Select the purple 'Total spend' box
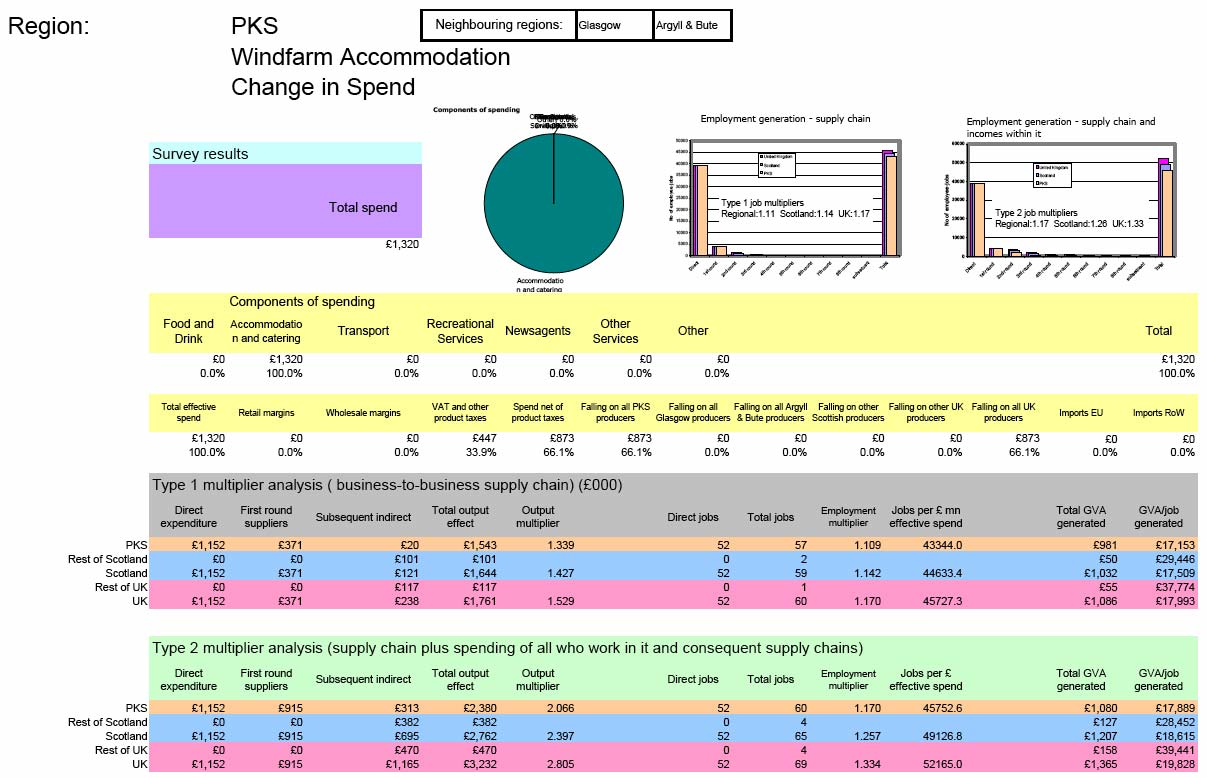The width and height of the screenshot is (1207, 778). pyautogui.click(x=285, y=201)
